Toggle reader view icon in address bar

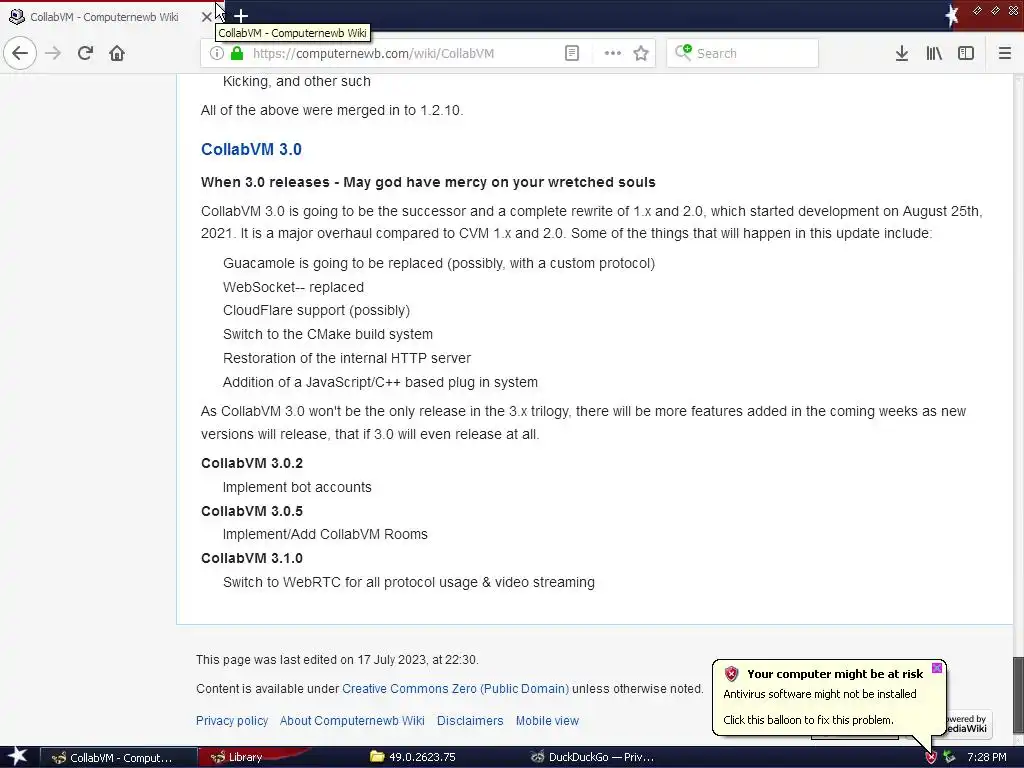[571, 53]
